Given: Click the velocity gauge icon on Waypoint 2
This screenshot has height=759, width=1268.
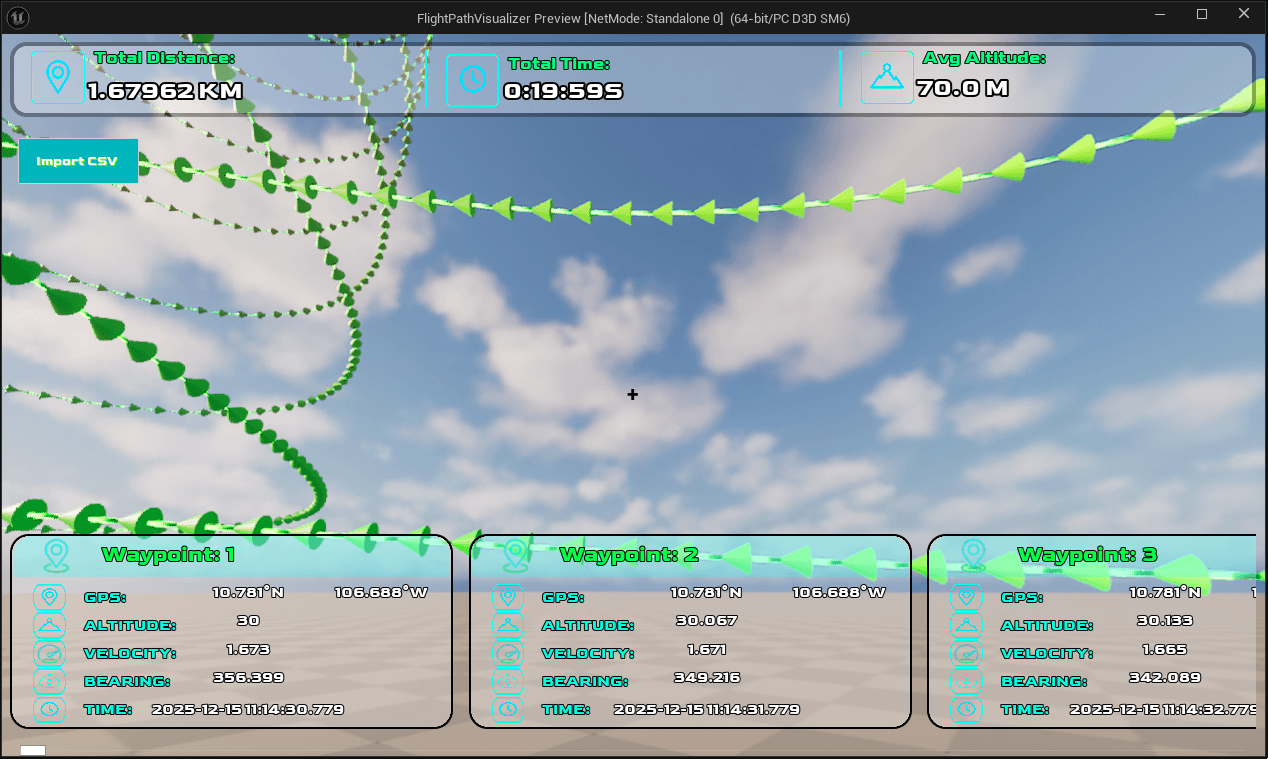Looking at the screenshot, I should pyautogui.click(x=508, y=650).
